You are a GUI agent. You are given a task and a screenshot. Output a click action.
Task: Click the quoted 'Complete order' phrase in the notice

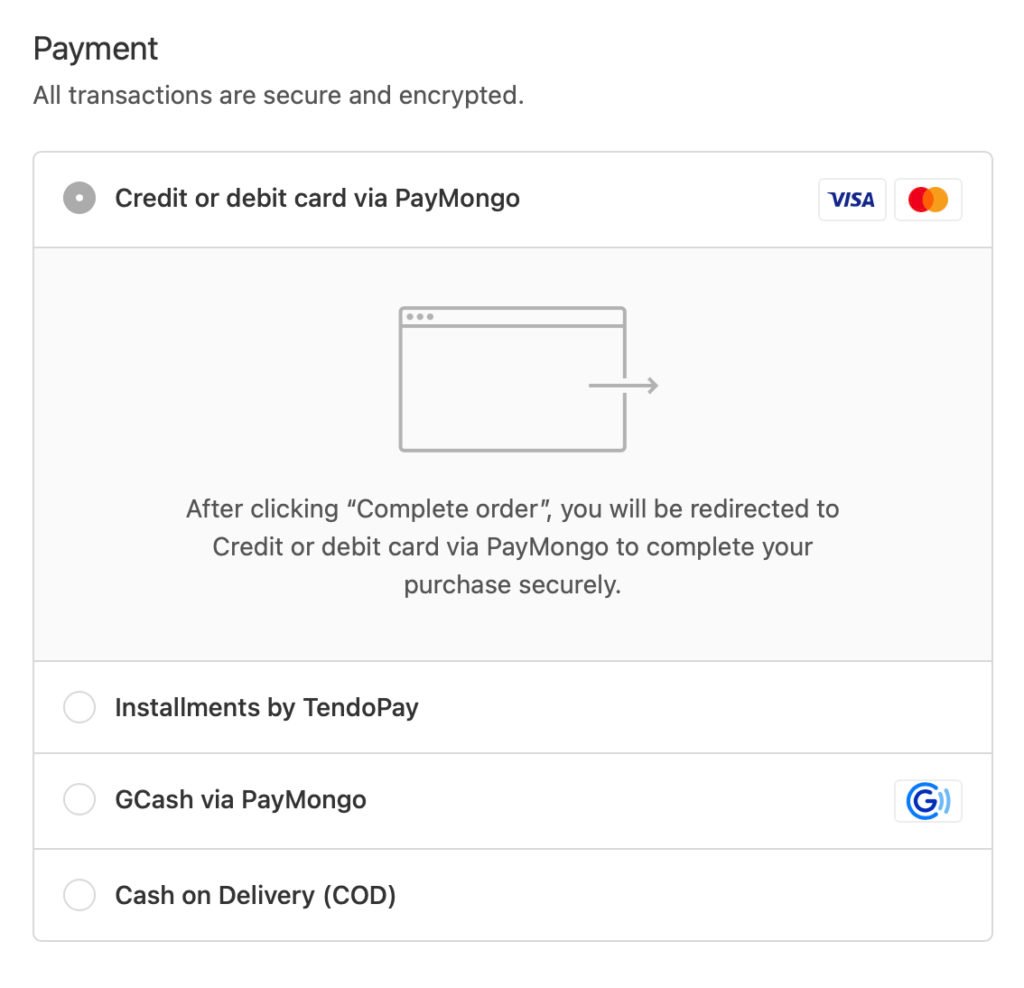pos(449,509)
